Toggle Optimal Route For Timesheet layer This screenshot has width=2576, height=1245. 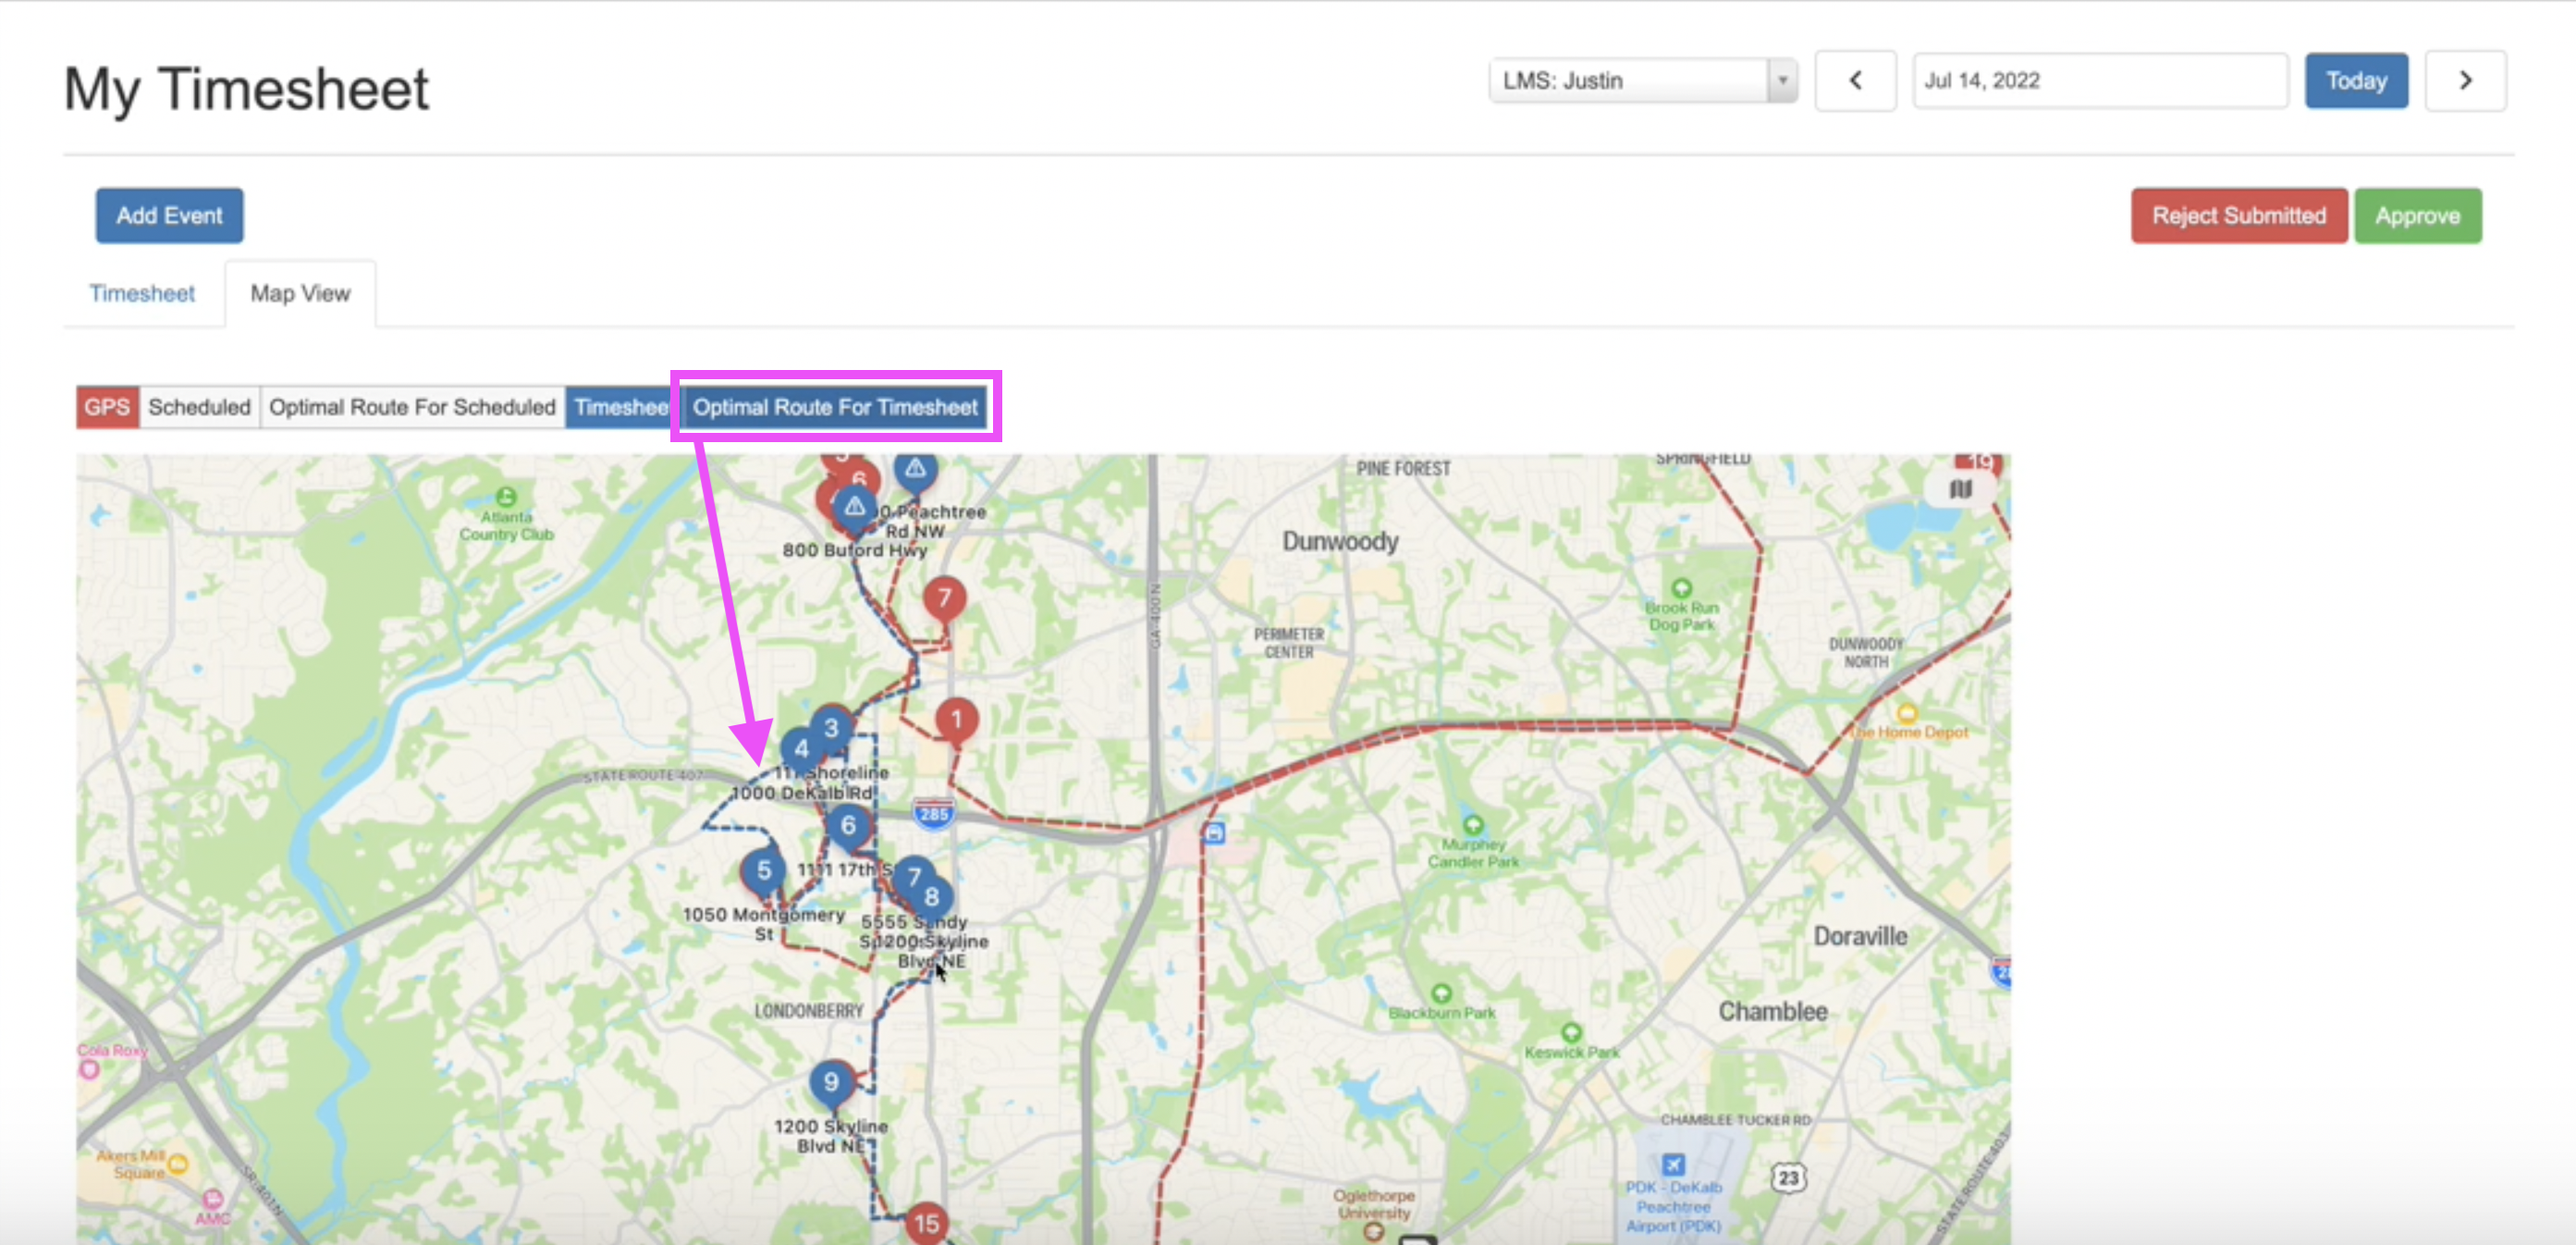point(835,407)
